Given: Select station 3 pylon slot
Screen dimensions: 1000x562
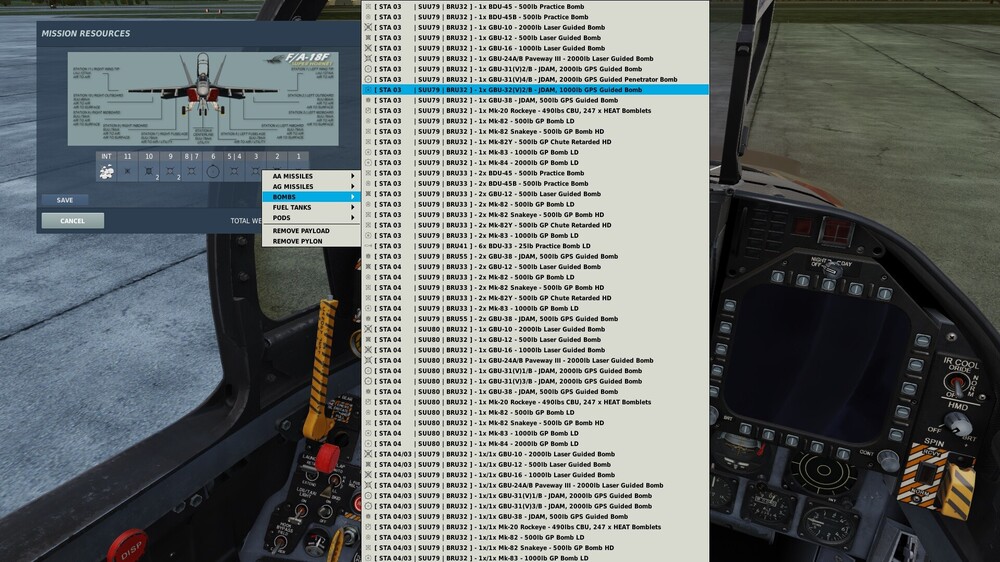Looking at the screenshot, I should pos(256,171).
